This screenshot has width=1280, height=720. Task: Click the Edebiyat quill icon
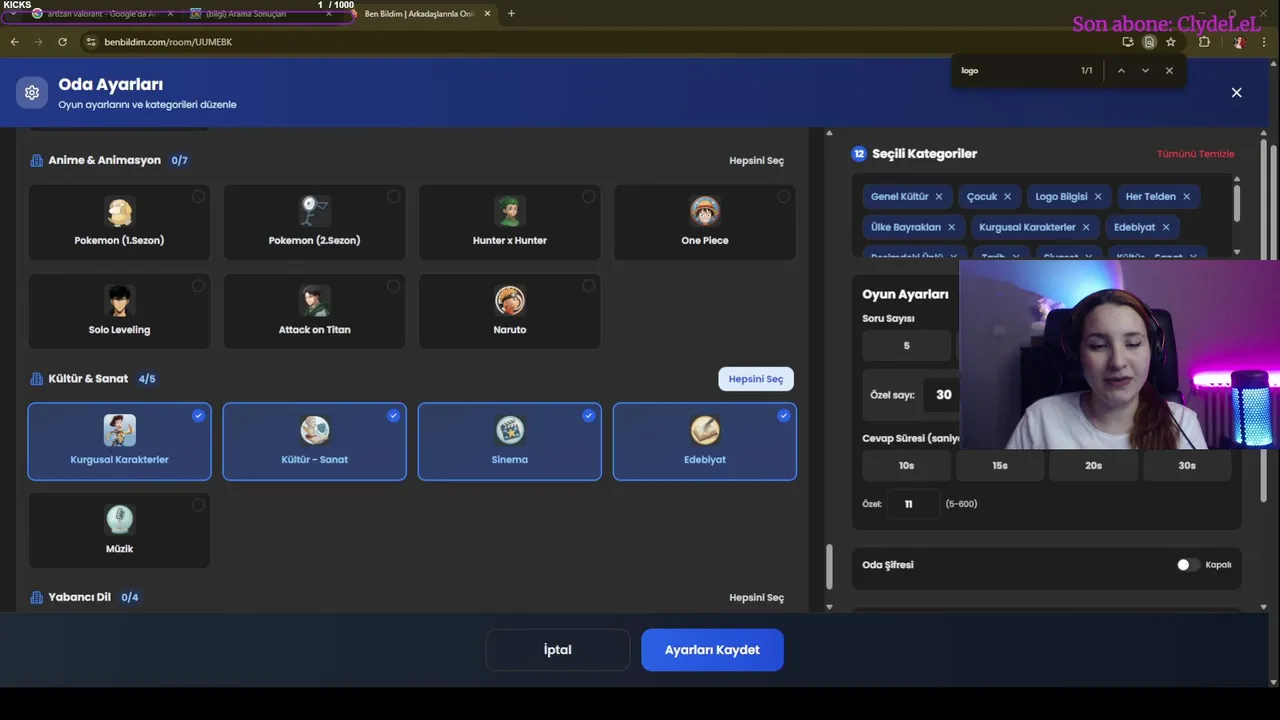[705, 430]
